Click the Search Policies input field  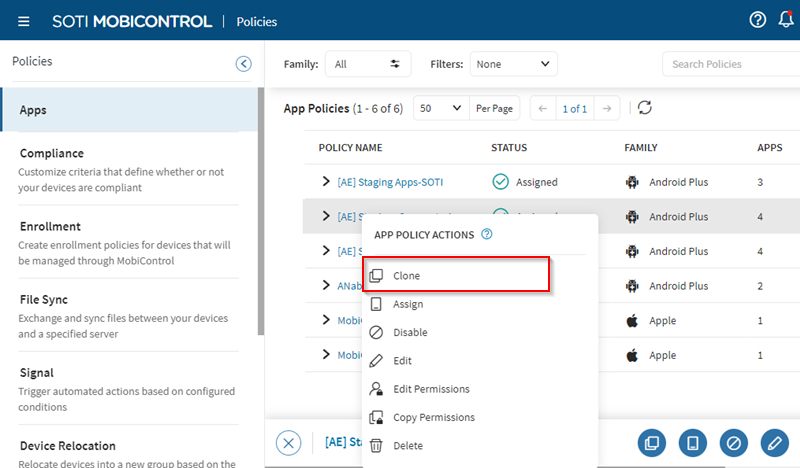(730, 64)
